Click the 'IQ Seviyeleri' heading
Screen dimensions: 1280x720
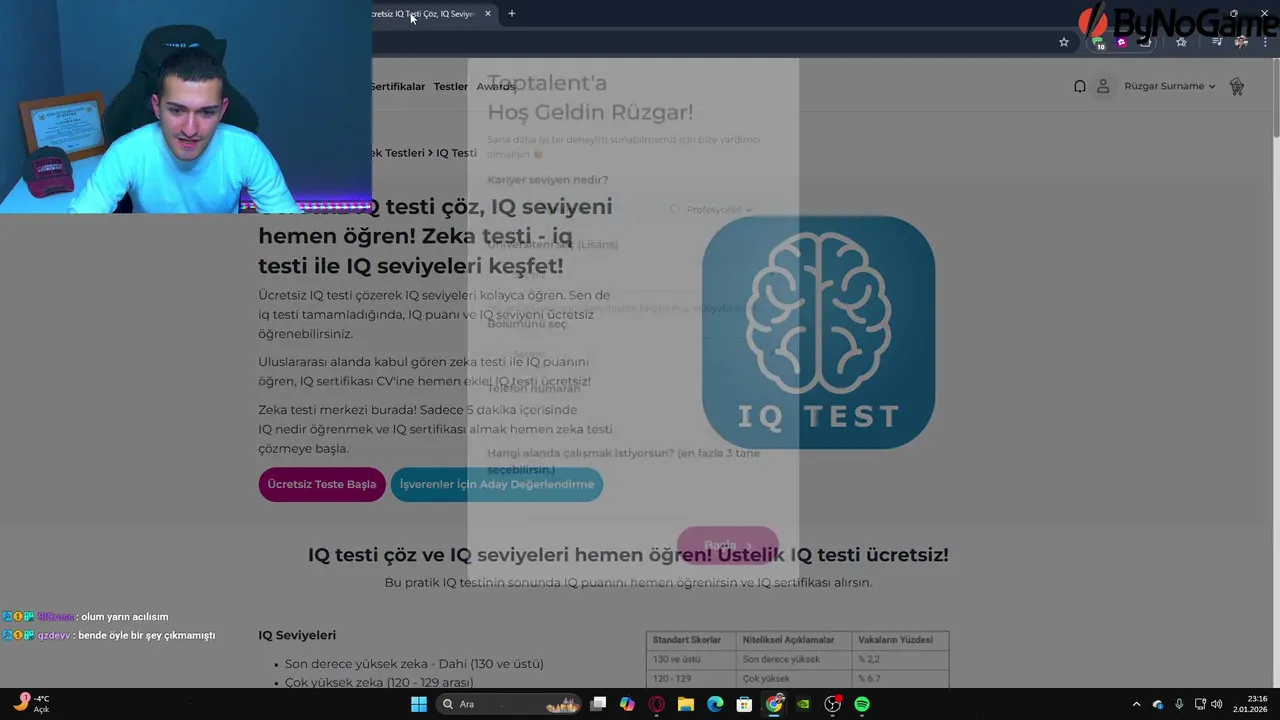[297, 635]
